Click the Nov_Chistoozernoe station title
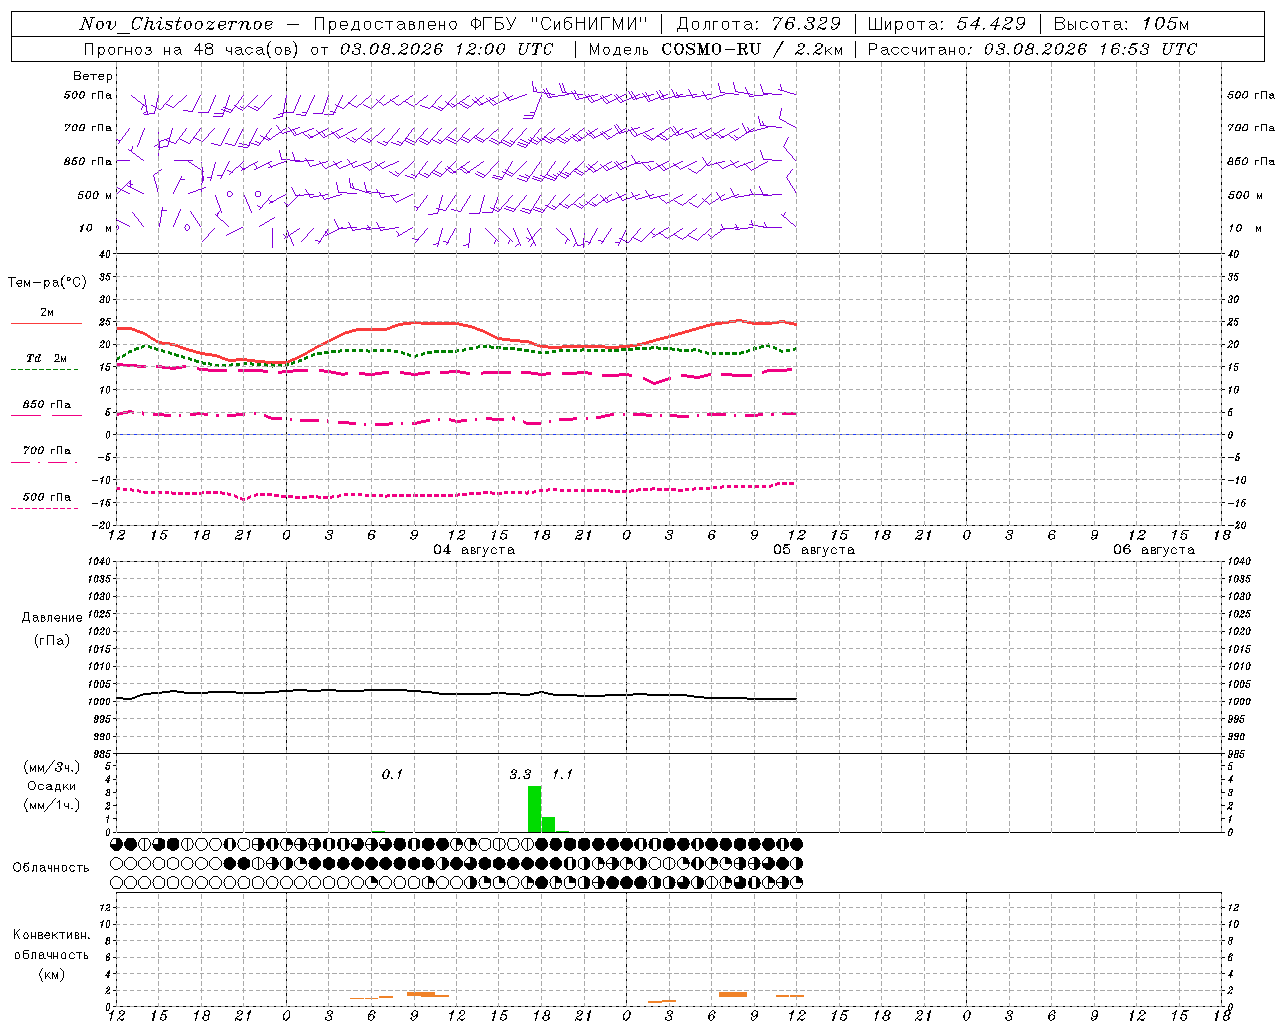1280x1024 pixels. point(176,24)
